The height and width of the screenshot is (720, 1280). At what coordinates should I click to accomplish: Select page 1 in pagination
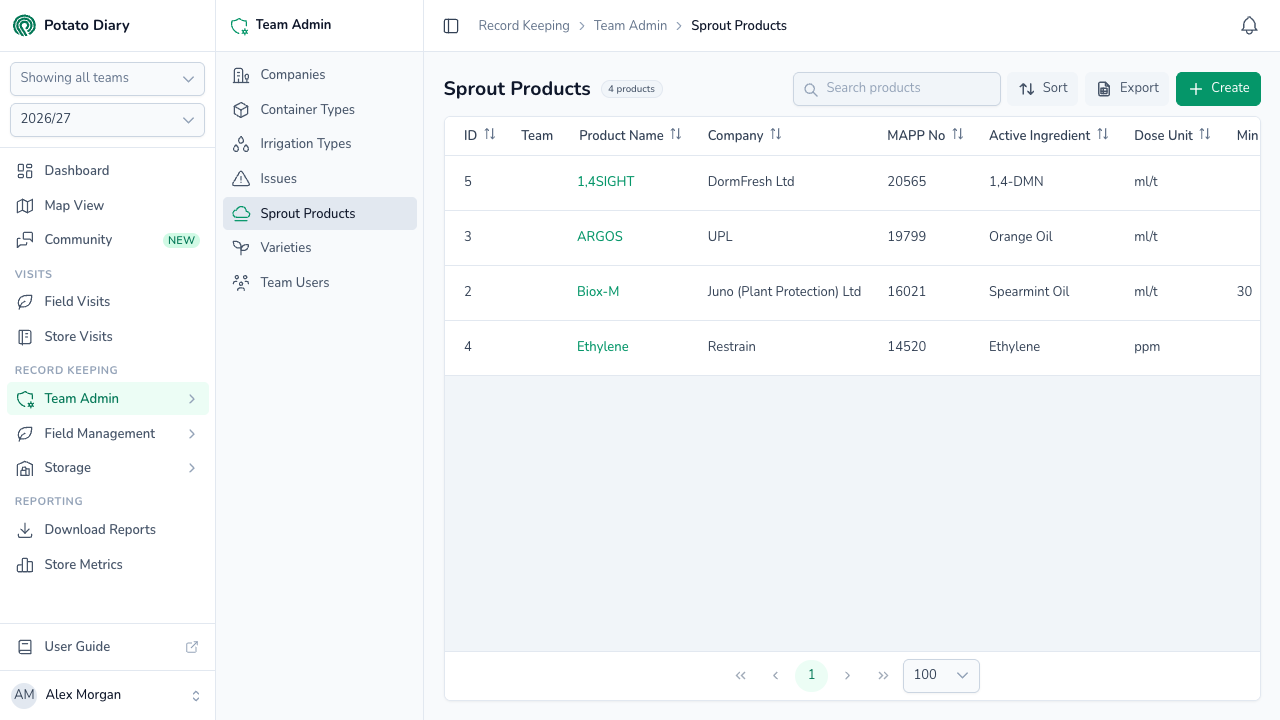tap(811, 675)
